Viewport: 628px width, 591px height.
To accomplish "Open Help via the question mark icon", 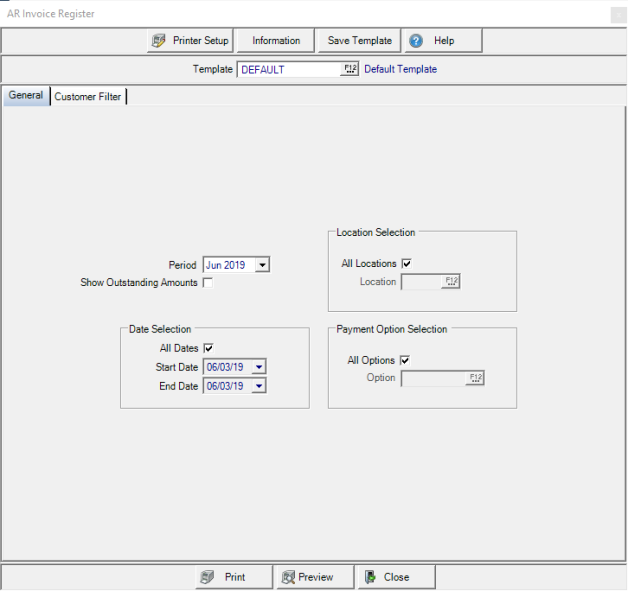I will (x=416, y=41).
